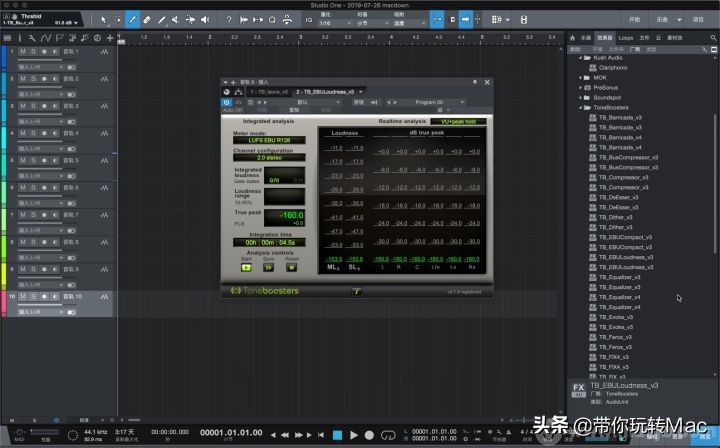Click 2.0 stereo channel configuration field
The height and width of the screenshot is (448, 720).
pos(269,157)
